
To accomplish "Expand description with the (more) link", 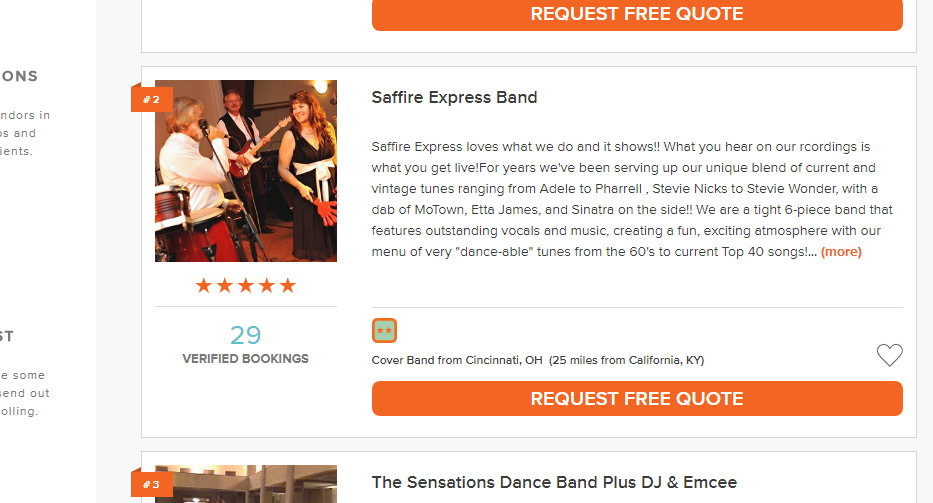I will pyautogui.click(x=841, y=252).
